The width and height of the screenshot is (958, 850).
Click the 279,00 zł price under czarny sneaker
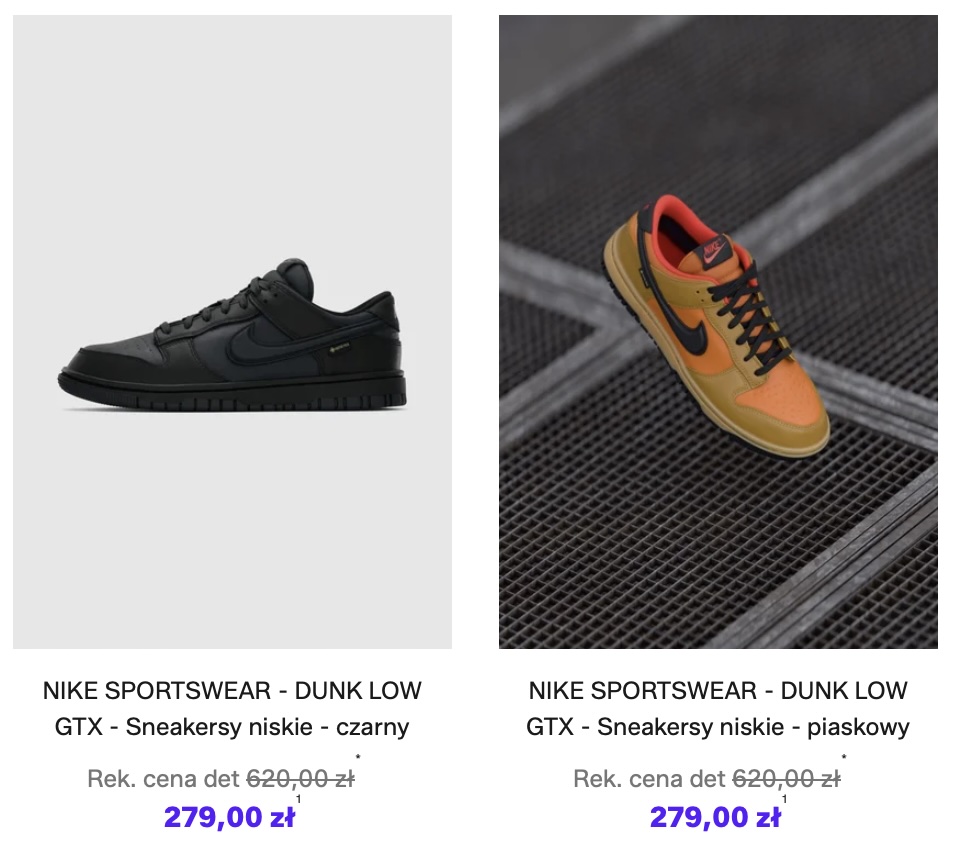pyautogui.click(x=229, y=817)
